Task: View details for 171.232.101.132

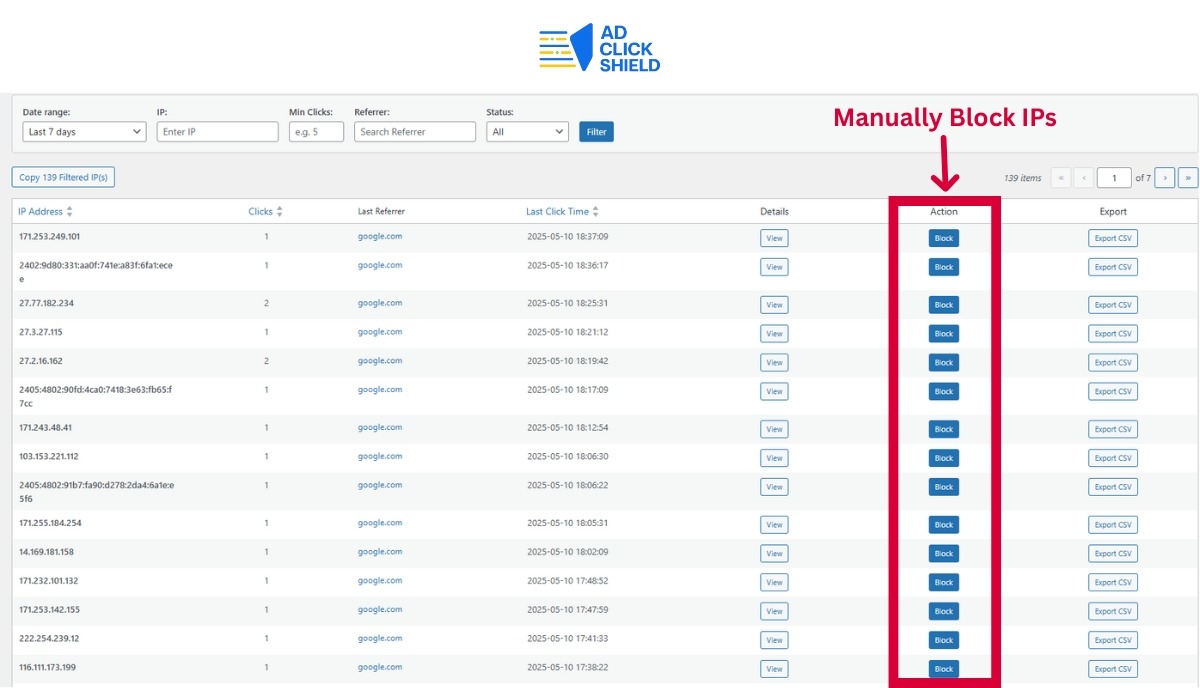Action: point(774,583)
